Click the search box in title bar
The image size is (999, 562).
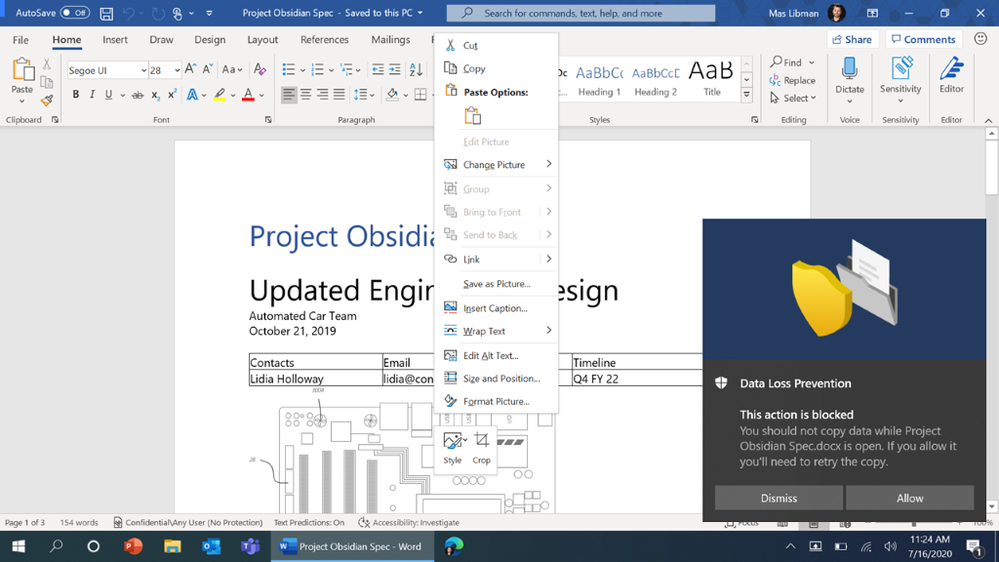pyautogui.click(x=580, y=13)
